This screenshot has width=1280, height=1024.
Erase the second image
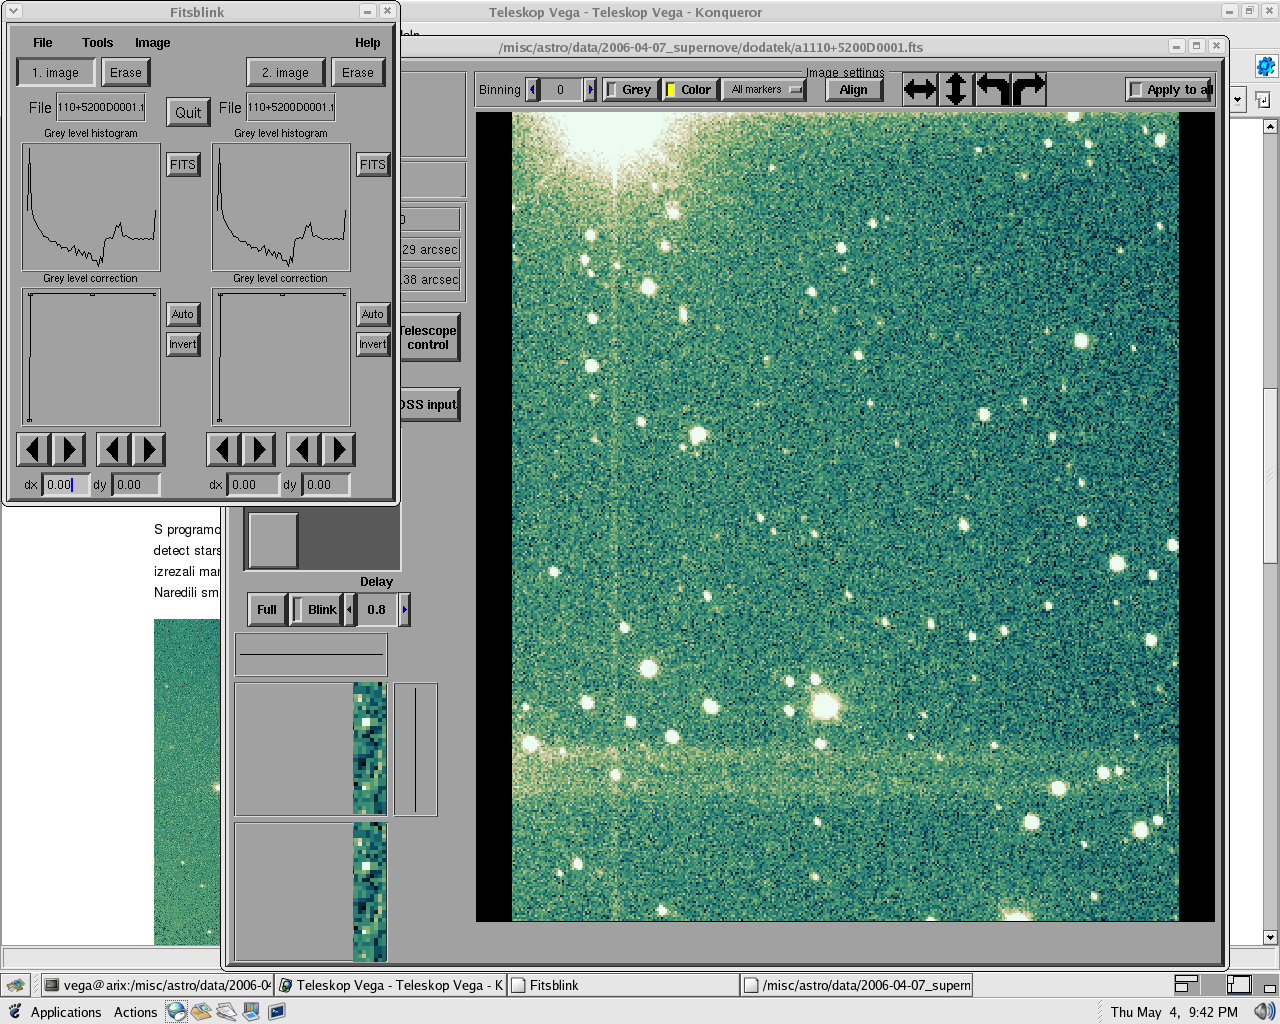click(358, 72)
